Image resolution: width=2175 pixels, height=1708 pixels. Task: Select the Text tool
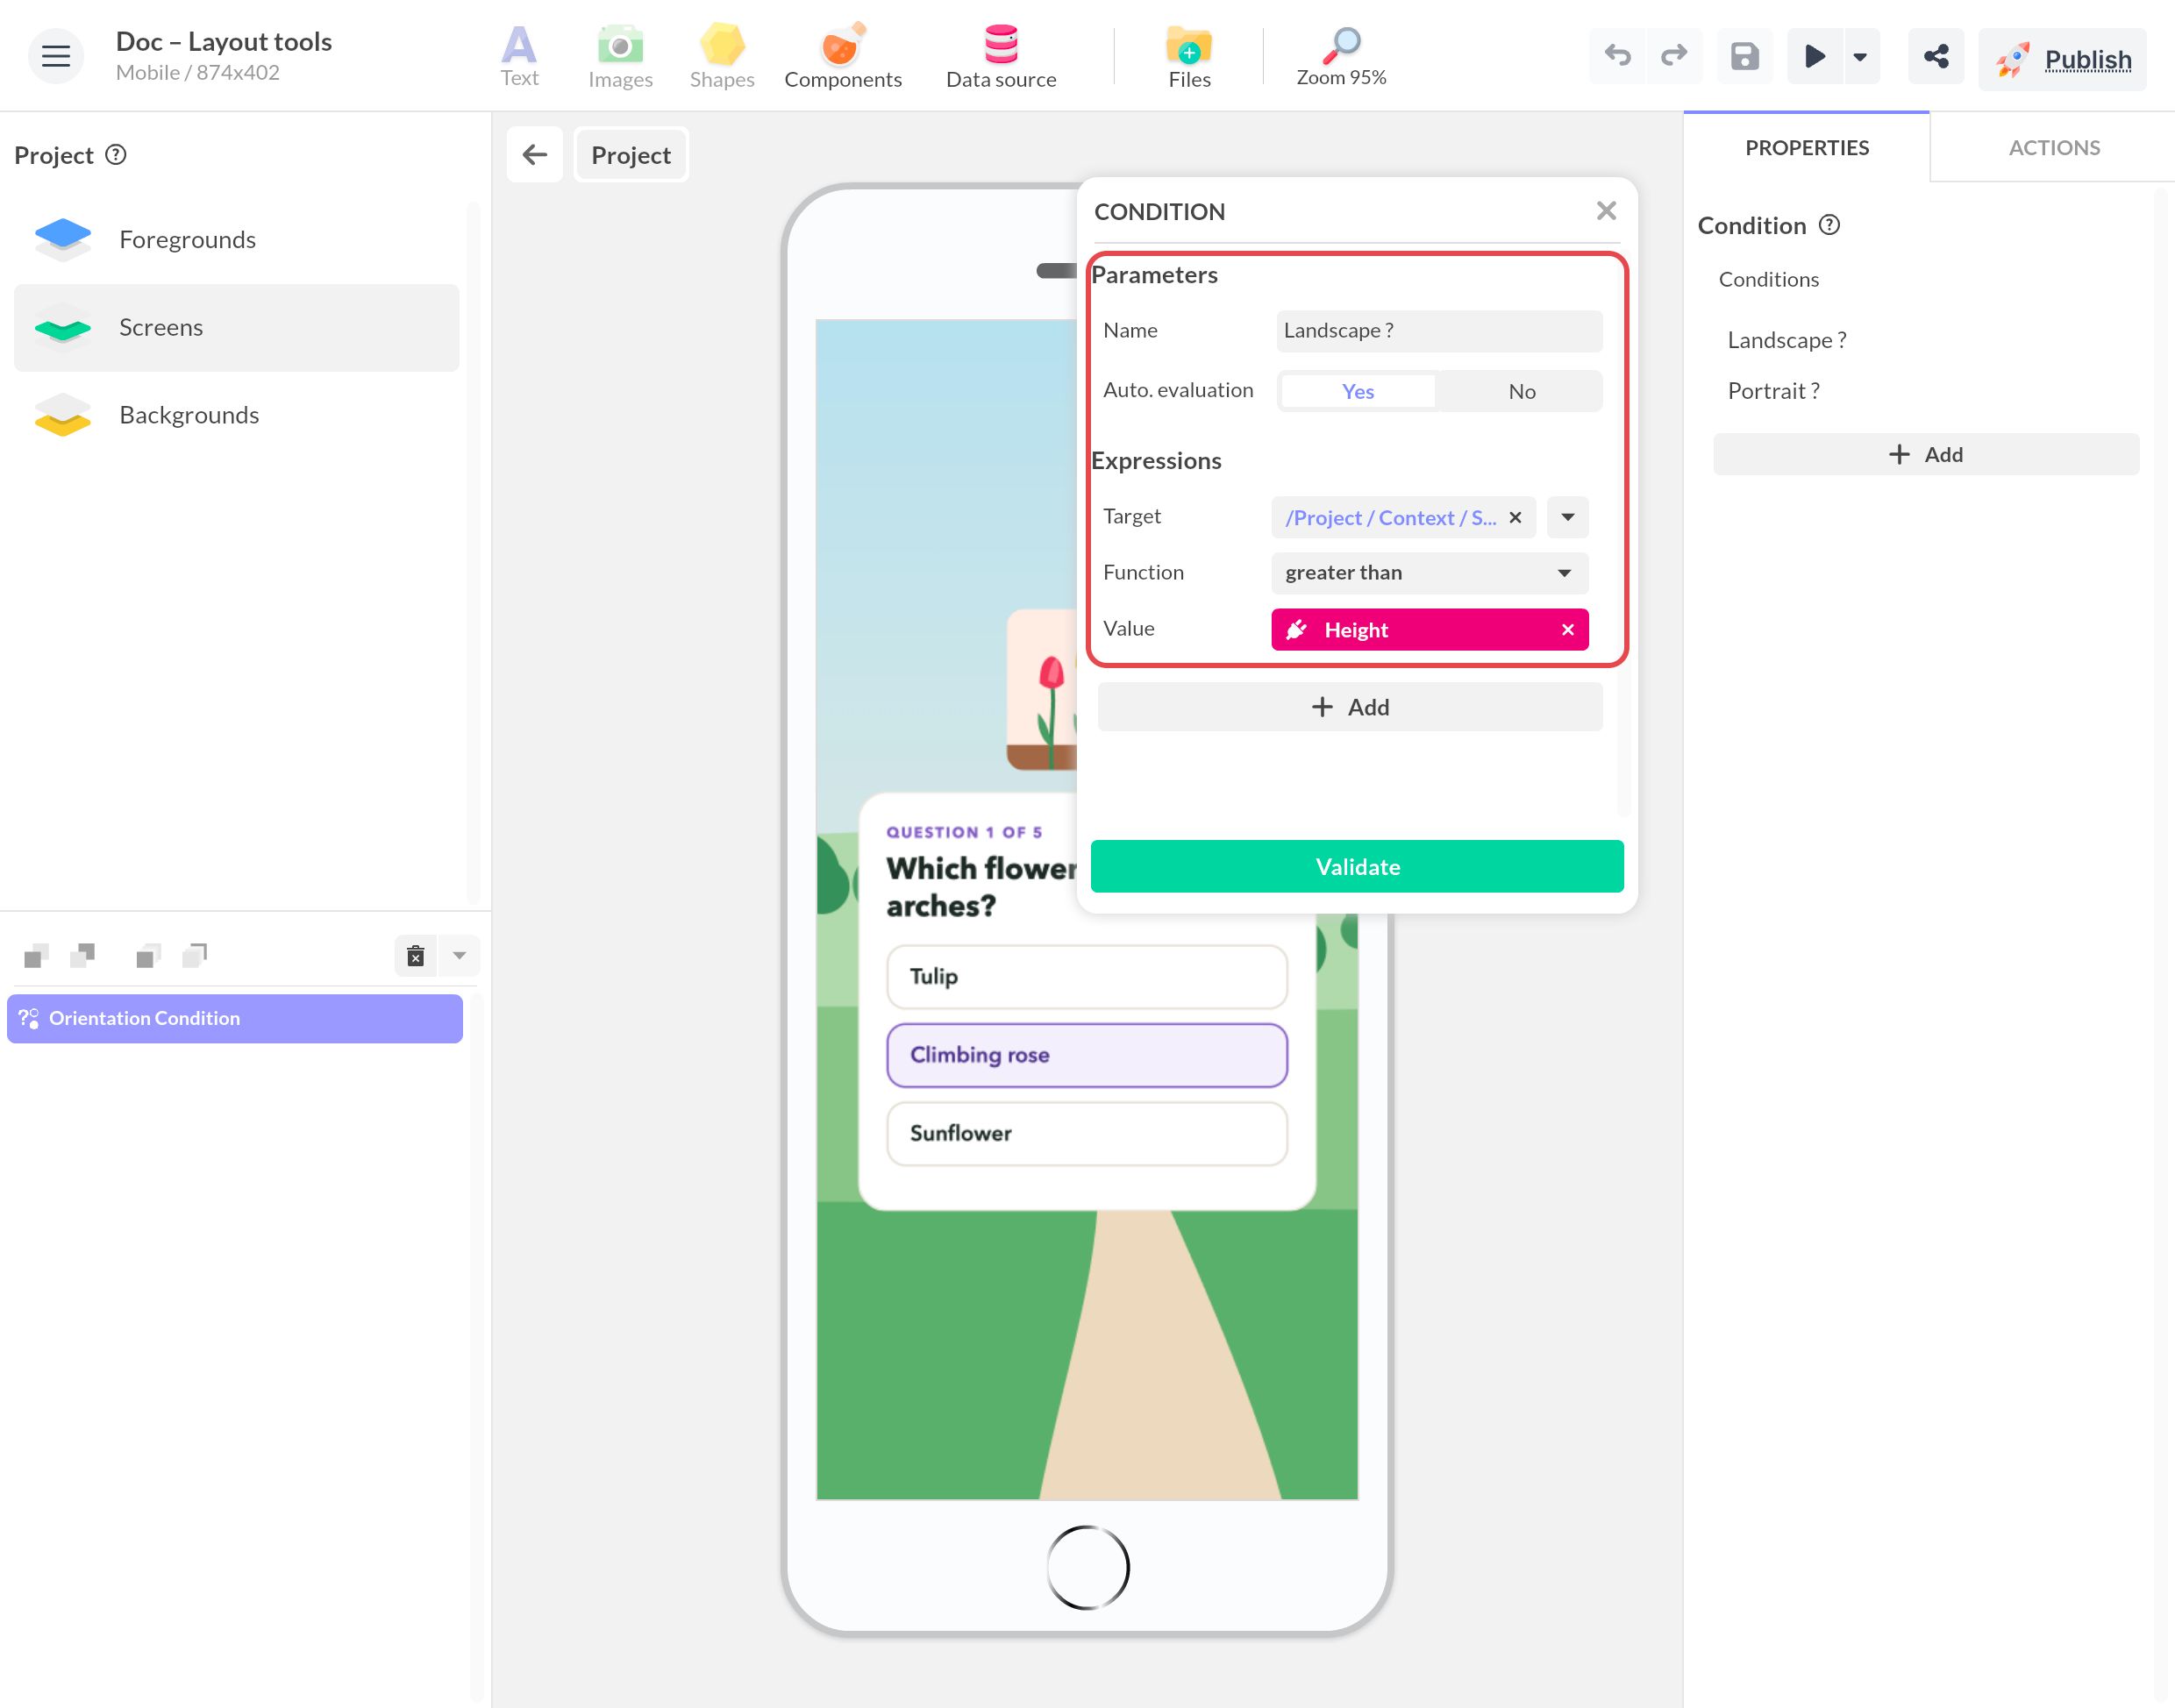519,56
